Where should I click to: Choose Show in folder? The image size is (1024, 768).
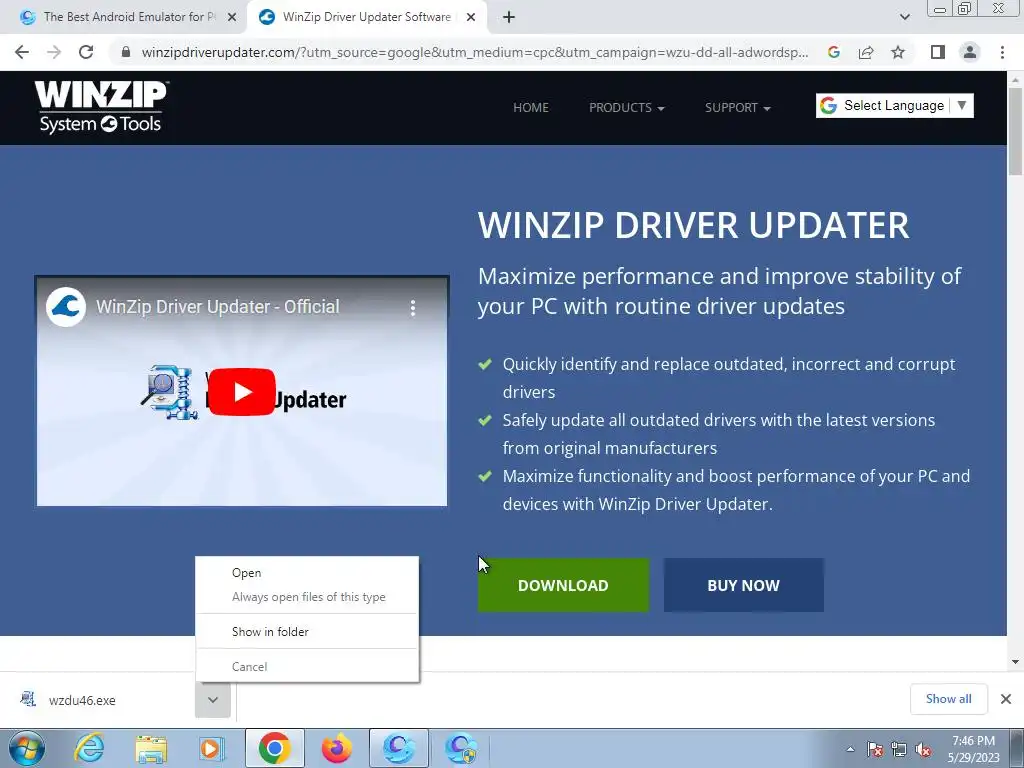[306, 632]
